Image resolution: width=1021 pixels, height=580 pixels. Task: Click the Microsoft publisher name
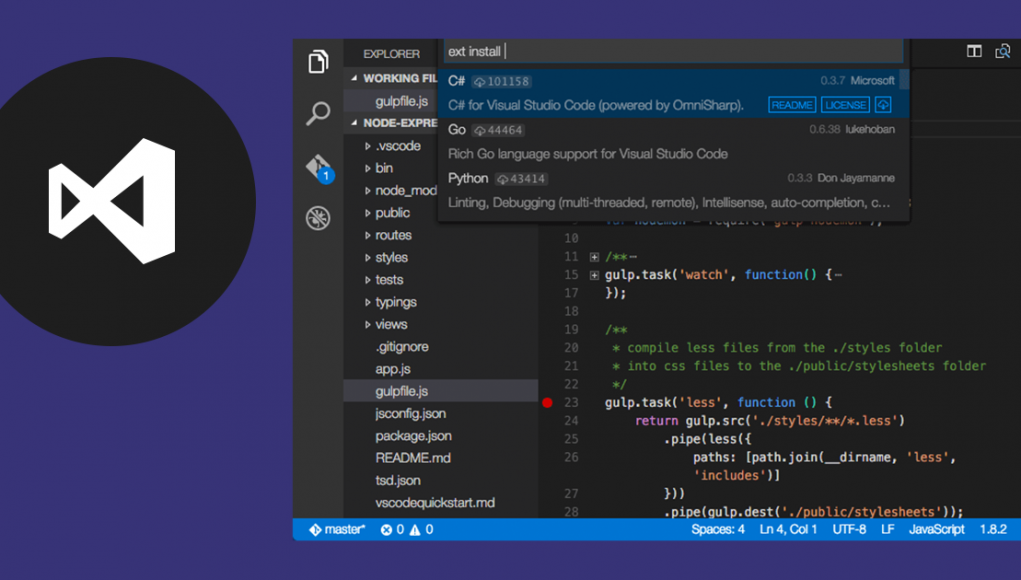[x=873, y=81]
